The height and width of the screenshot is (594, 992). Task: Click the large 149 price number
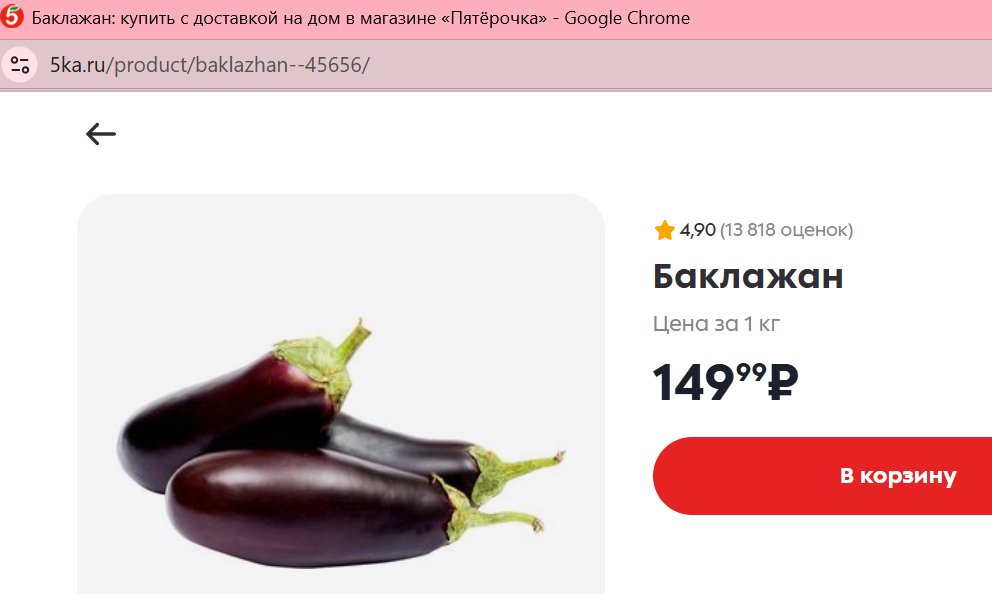[x=693, y=383]
